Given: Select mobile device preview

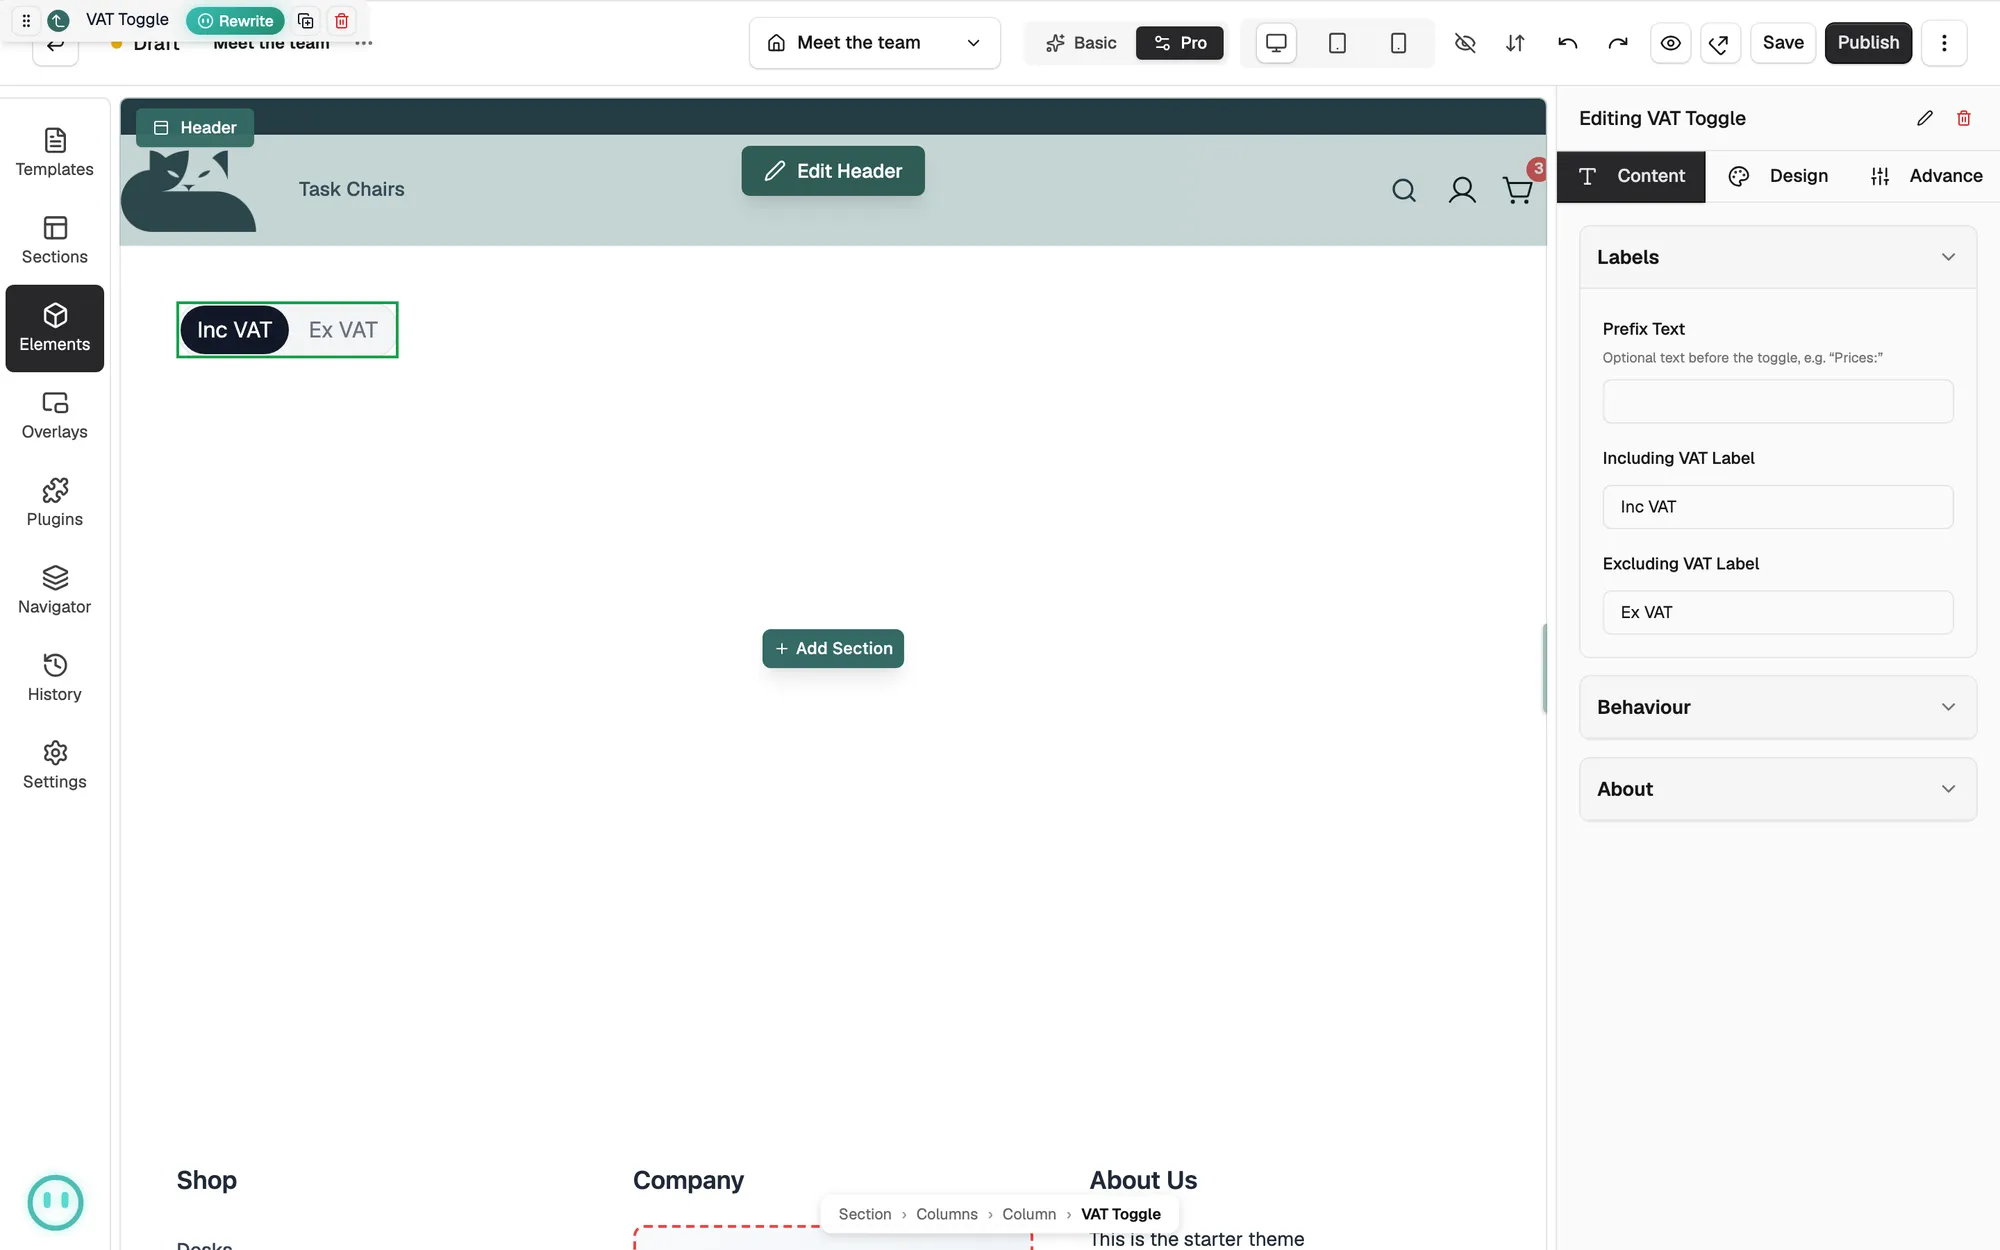Looking at the screenshot, I should [x=1398, y=43].
